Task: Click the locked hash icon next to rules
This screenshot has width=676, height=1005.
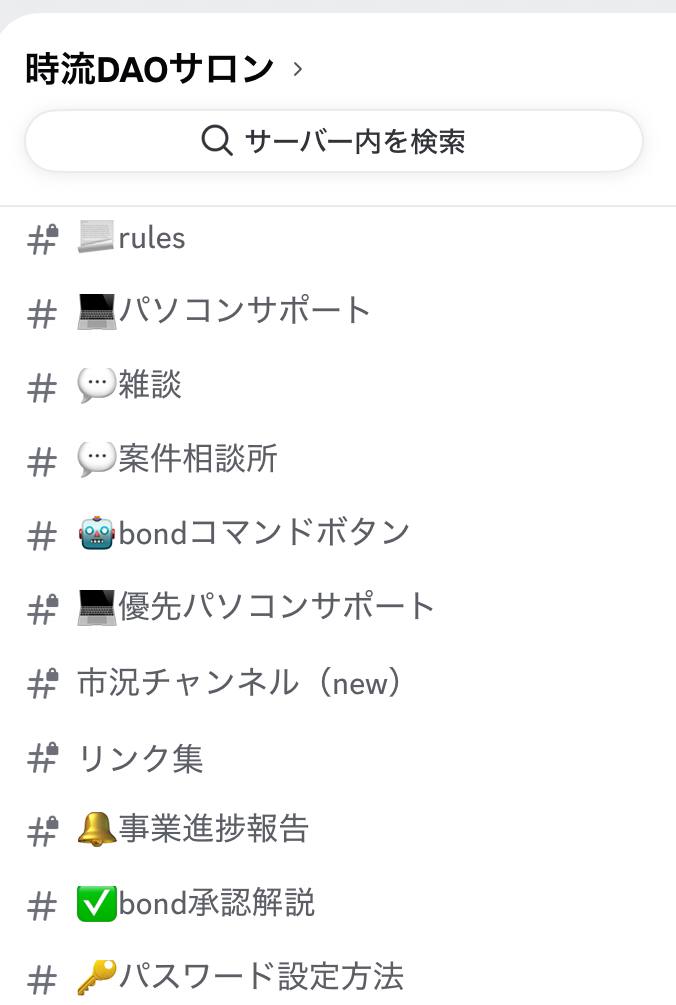Action: (42, 239)
